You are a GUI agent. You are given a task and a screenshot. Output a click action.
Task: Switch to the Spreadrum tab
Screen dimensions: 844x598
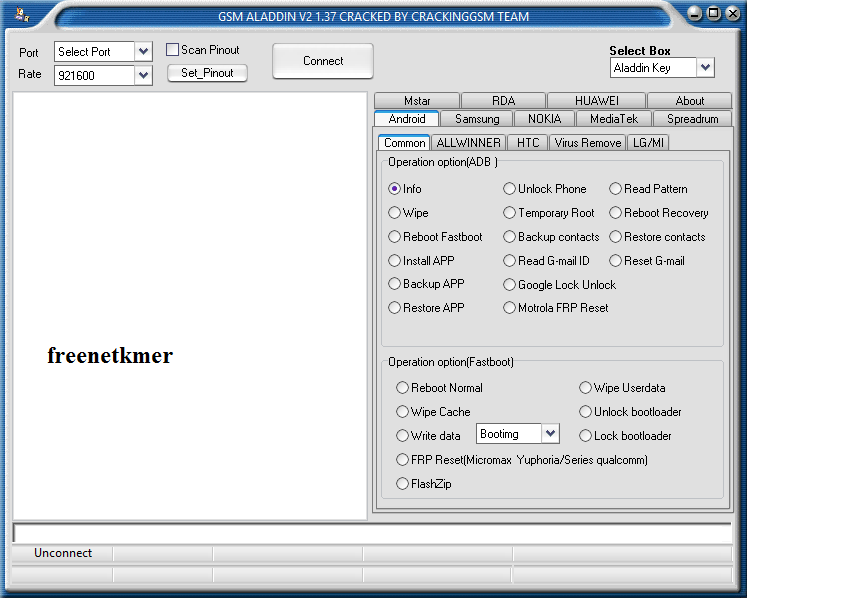[692, 118]
